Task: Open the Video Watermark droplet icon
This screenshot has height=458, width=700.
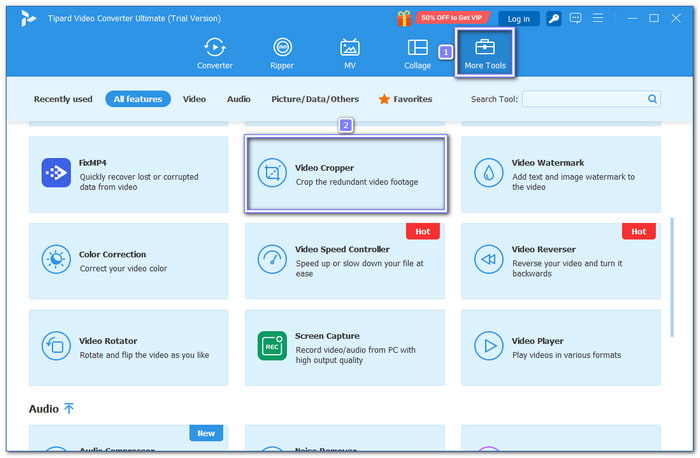Action: (x=488, y=173)
